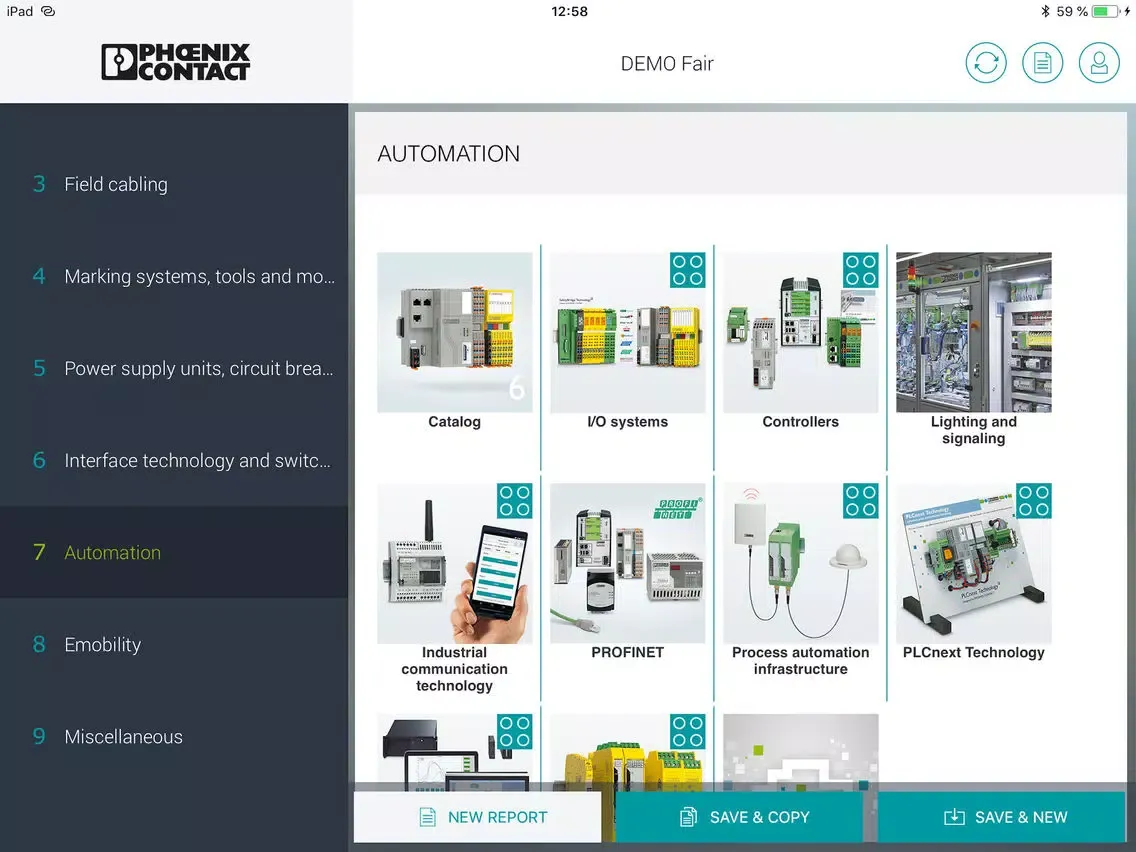
Task: Tap four-circle badge on Industrial communication technology
Action: [x=514, y=501]
